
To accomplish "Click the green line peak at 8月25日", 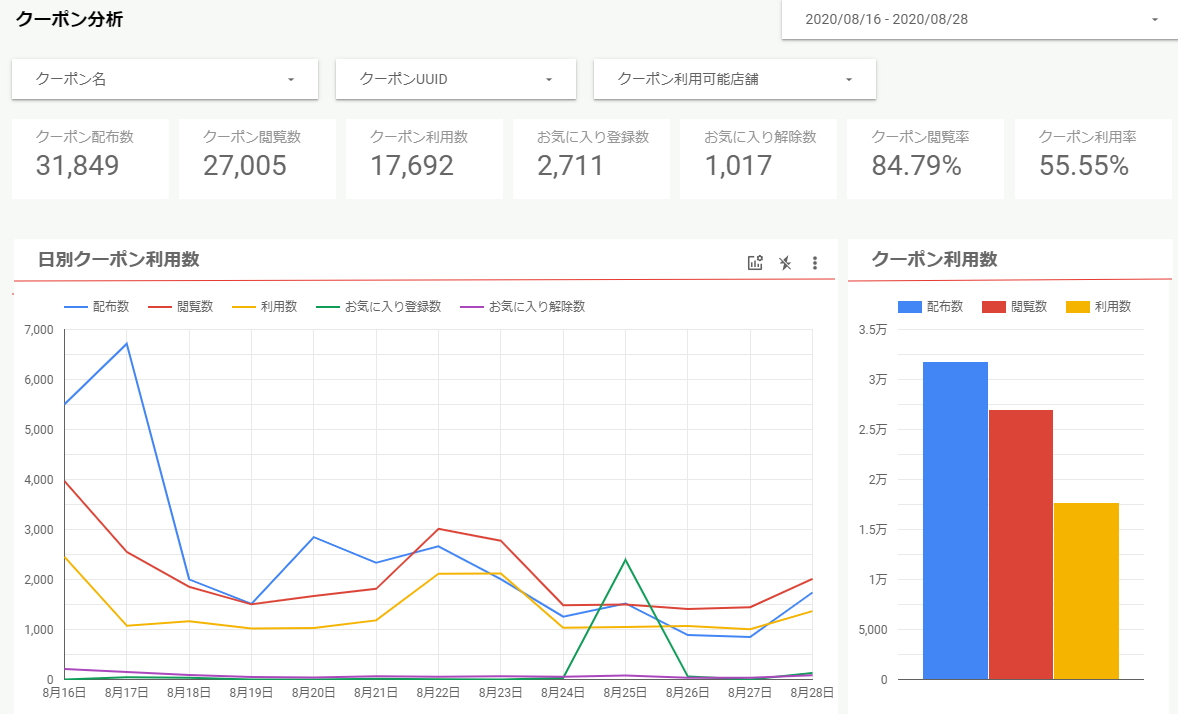I will (x=625, y=559).
